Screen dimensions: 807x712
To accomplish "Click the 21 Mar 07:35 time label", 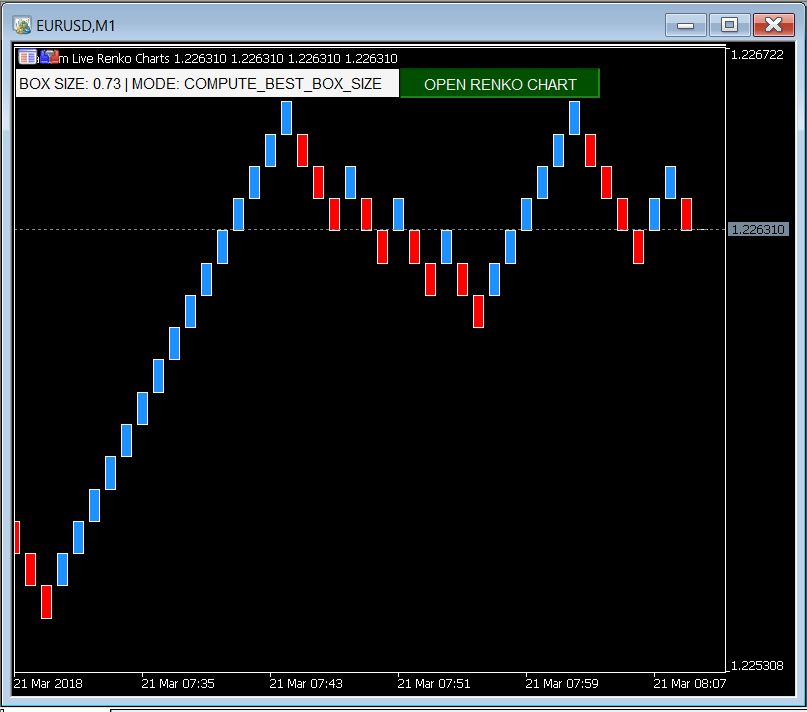I will pyautogui.click(x=178, y=684).
